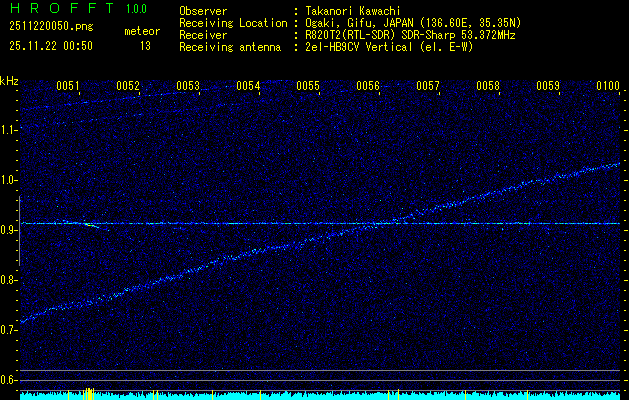Click the 0.7 frequency axis label

point(9,329)
